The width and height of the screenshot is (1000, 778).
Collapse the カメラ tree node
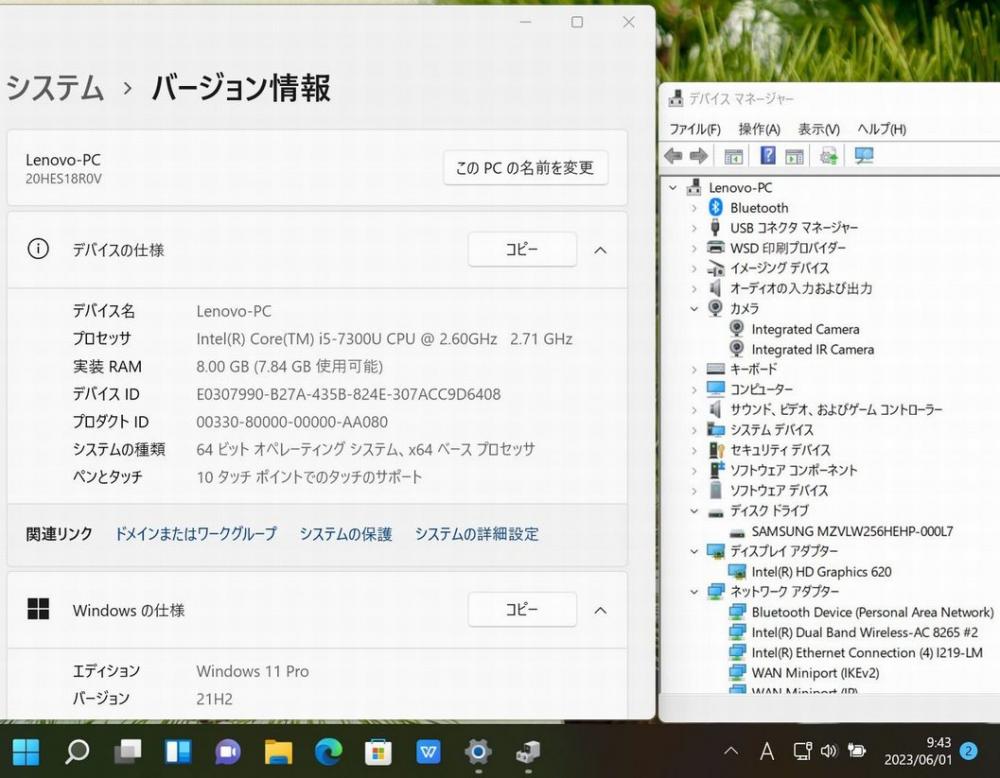tap(695, 309)
